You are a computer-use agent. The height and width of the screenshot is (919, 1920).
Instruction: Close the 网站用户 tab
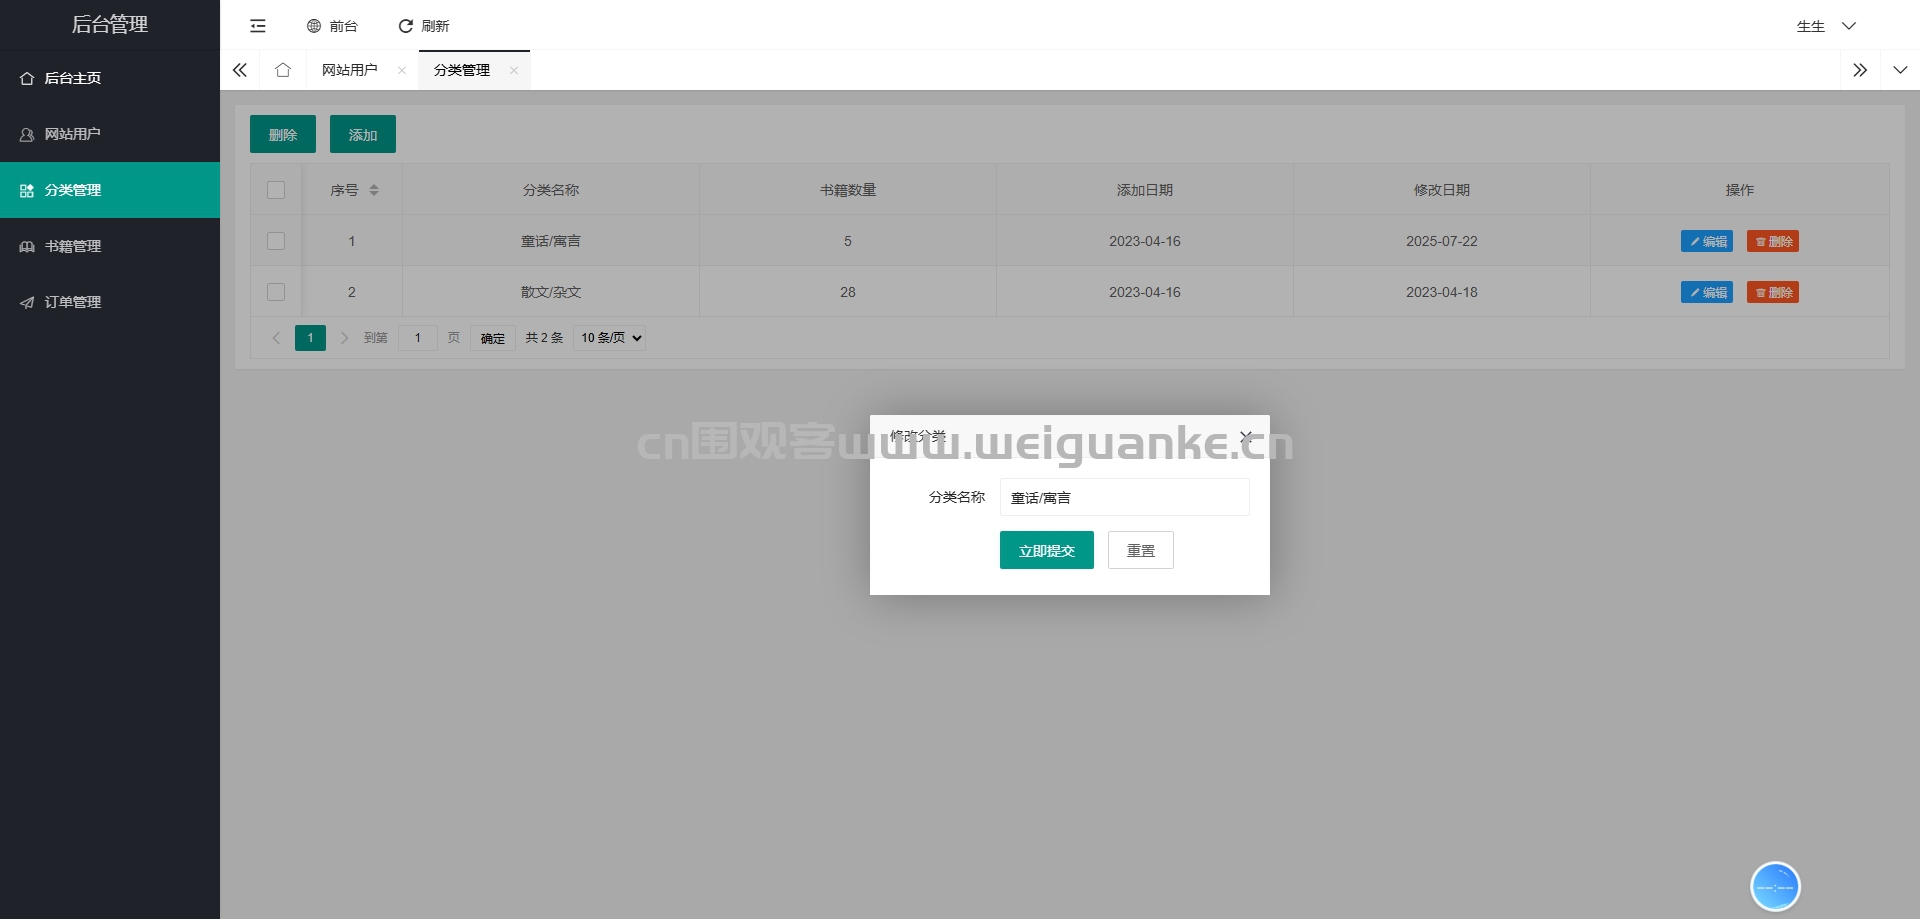402,70
